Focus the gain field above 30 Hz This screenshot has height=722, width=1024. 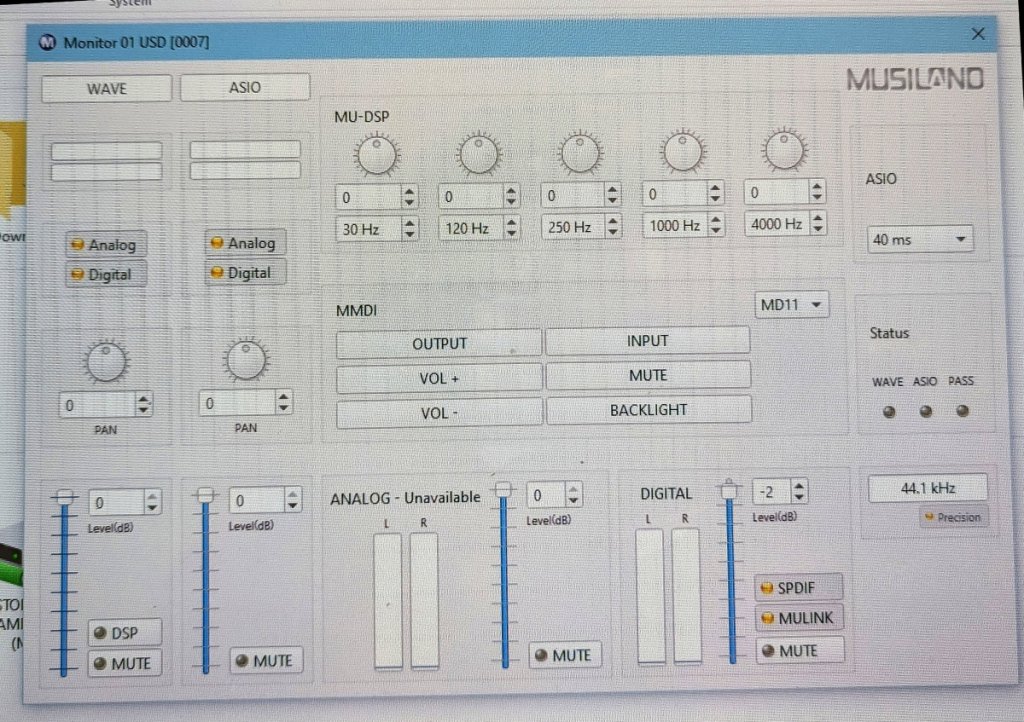tap(368, 197)
